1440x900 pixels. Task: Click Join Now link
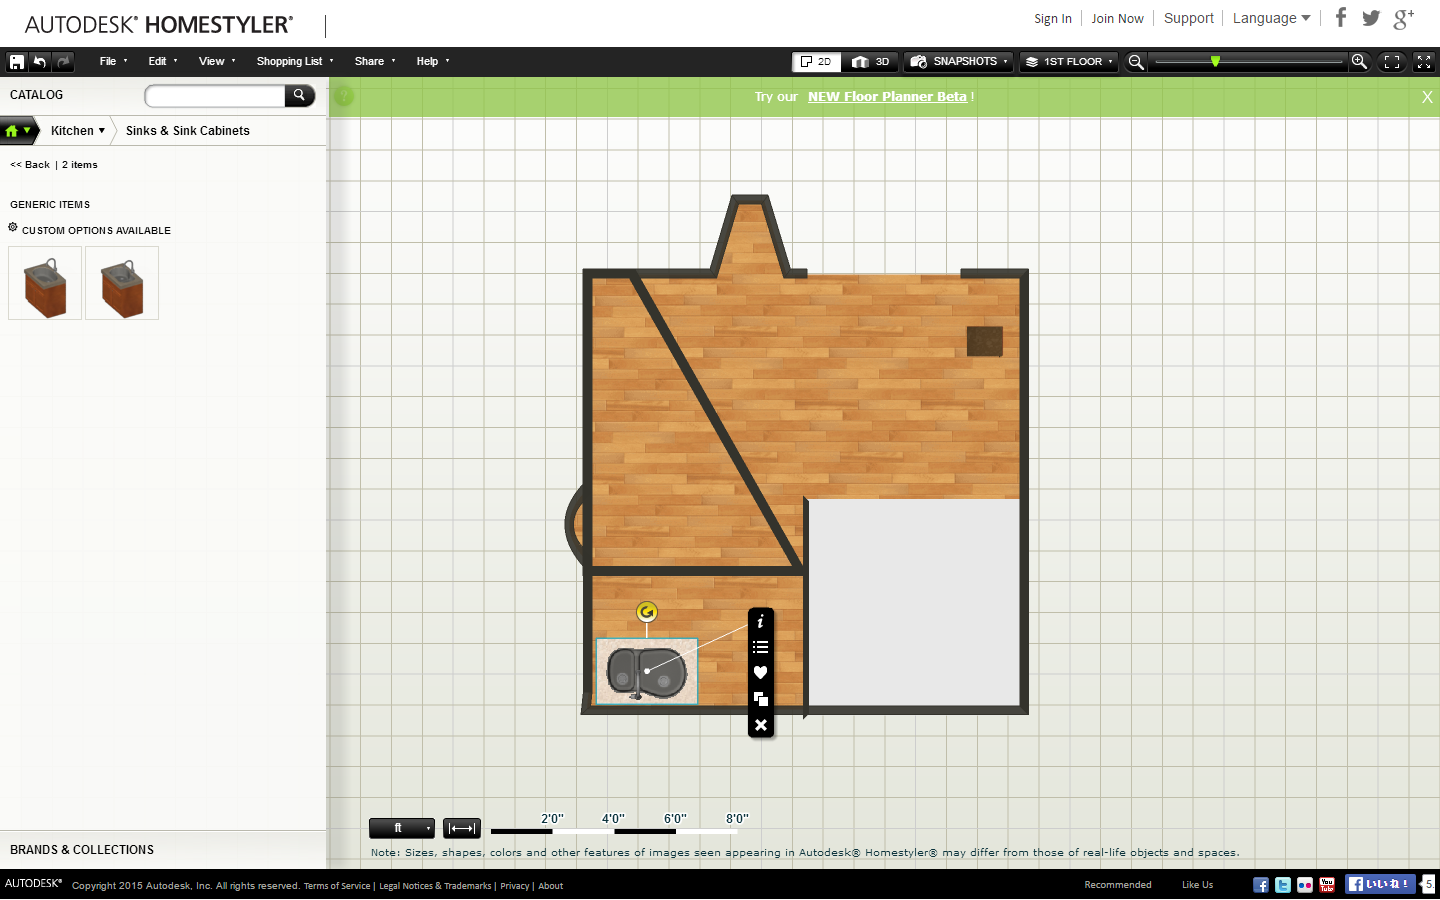[x=1117, y=19]
